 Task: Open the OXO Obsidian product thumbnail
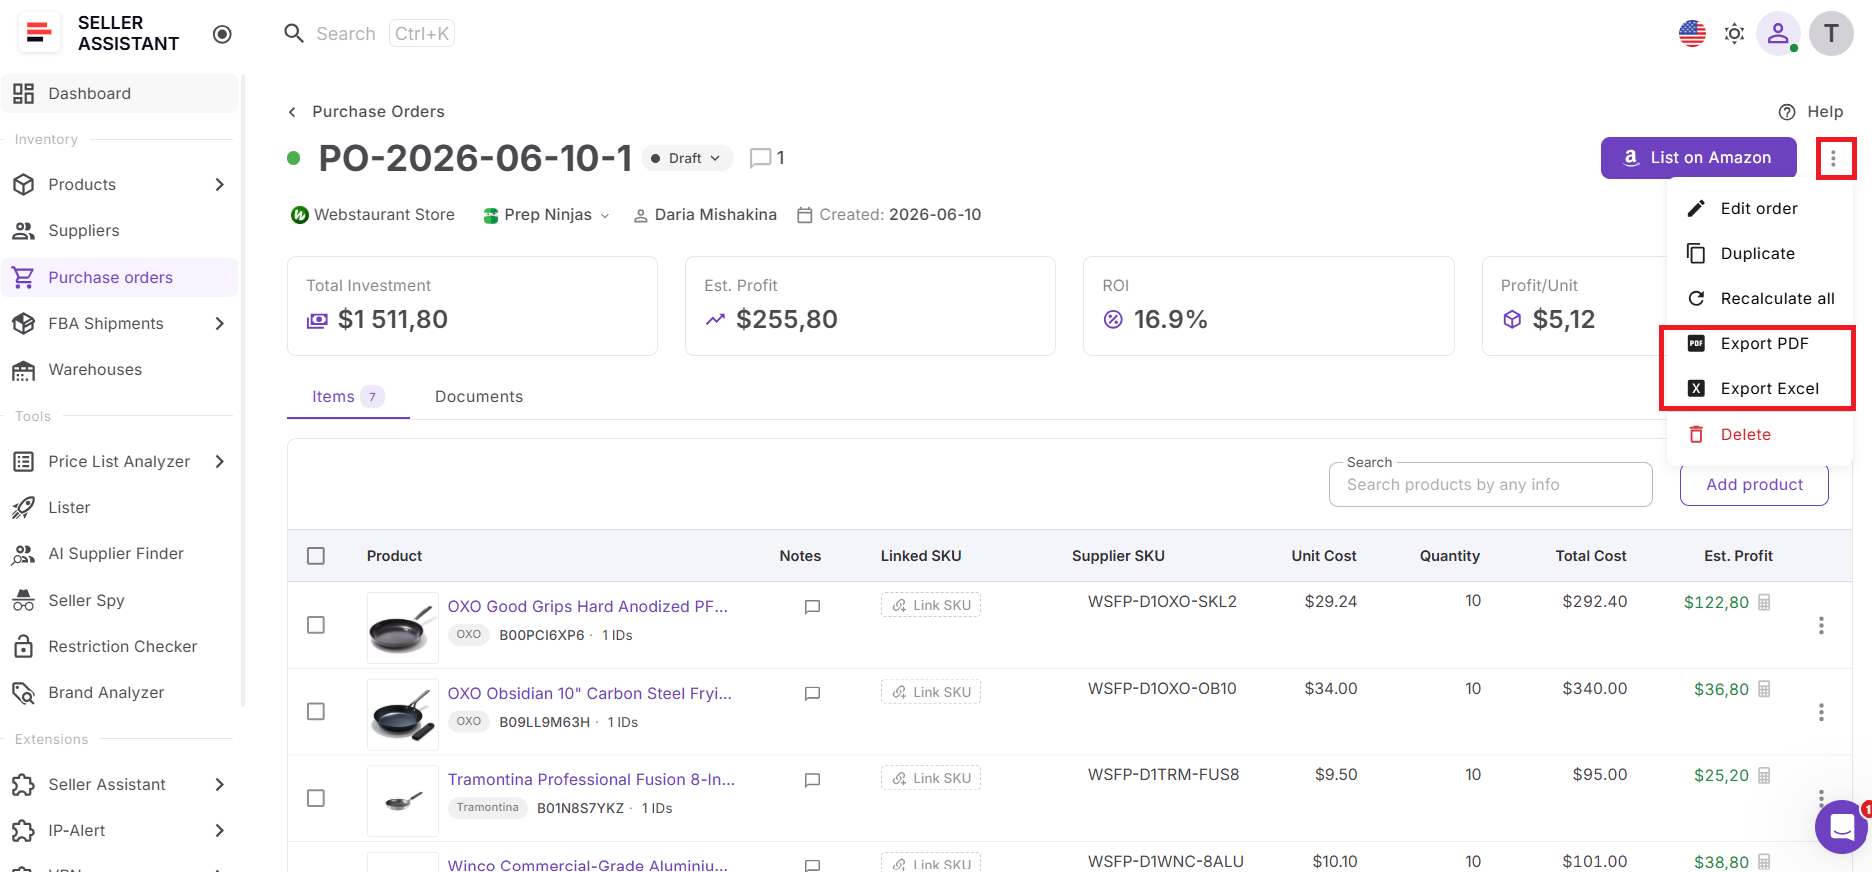(x=403, y=714)
